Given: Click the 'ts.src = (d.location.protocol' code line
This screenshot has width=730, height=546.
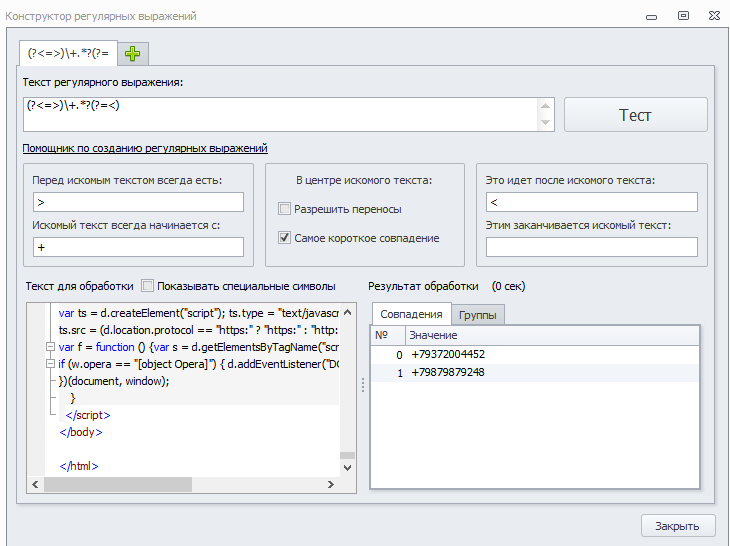Looking at the screenshot, I should pos(198,330).
